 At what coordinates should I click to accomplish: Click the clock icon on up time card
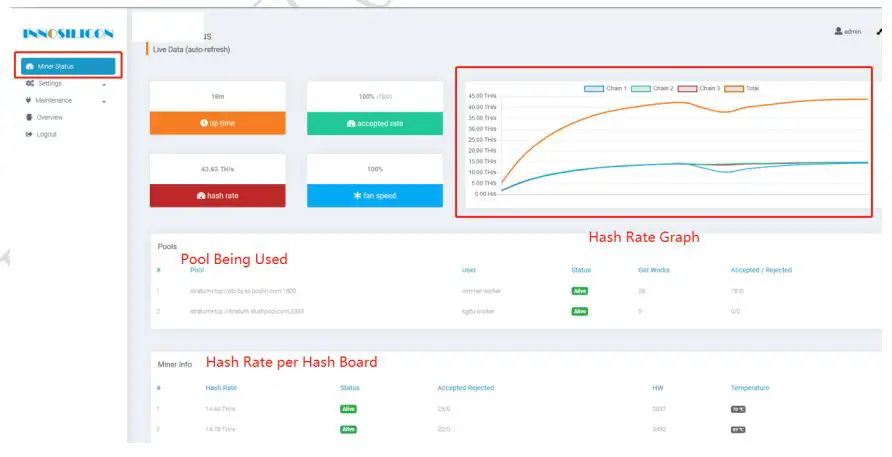(x=204, y=123)
